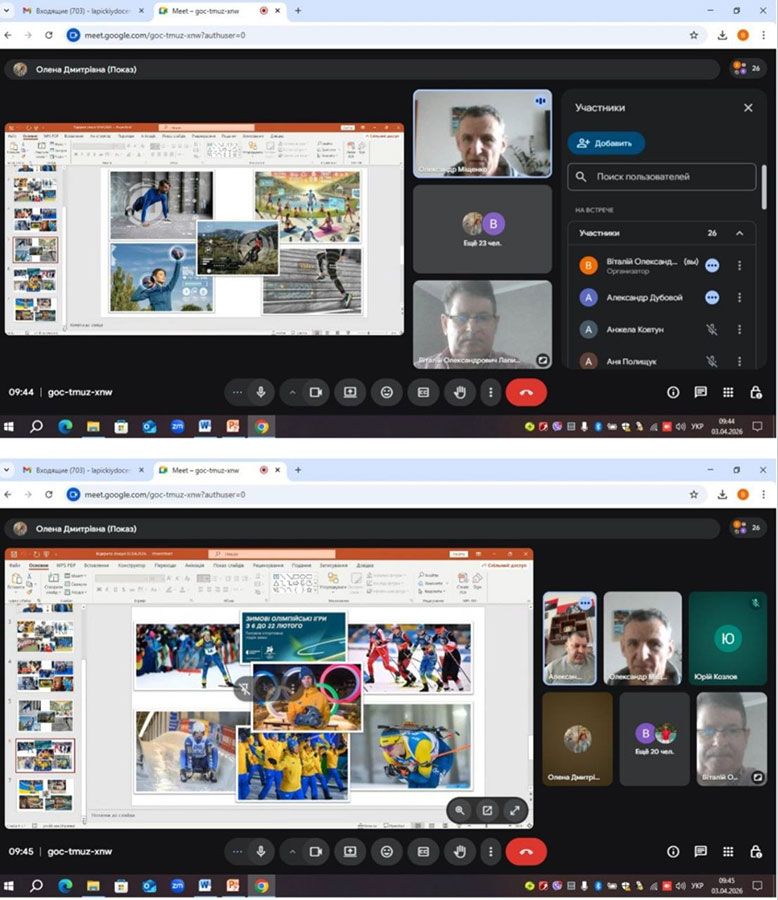The width and height of the screenshot is (778, 900).
Task: Pop out the shared presentation to a new window
Action: point(487,810)
